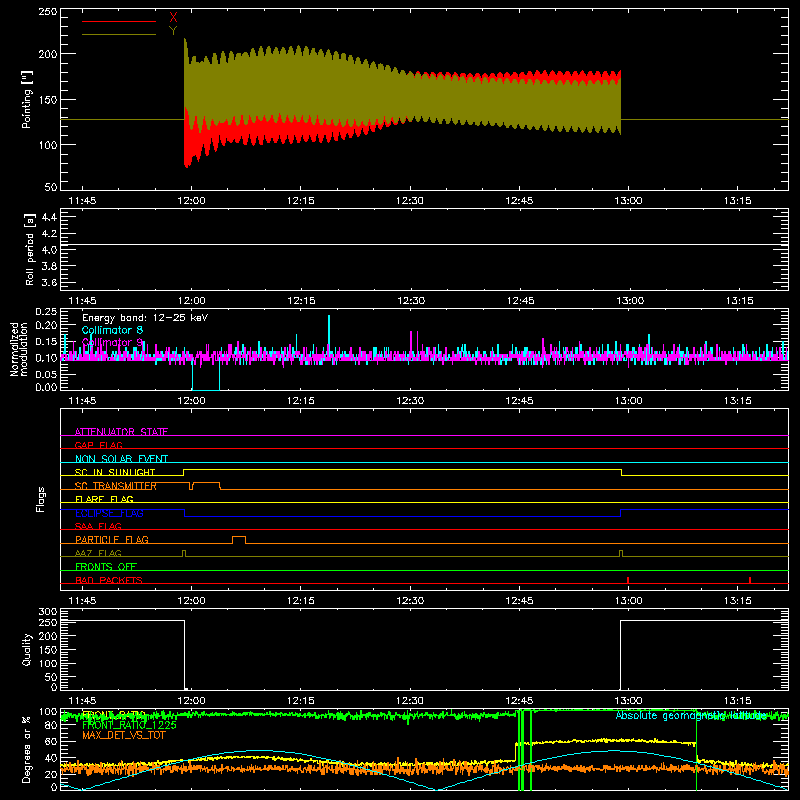The image size is (800, 800).
Task: Click 0.25 on the modulation y-axis
Action: click(x=46, y=312)
